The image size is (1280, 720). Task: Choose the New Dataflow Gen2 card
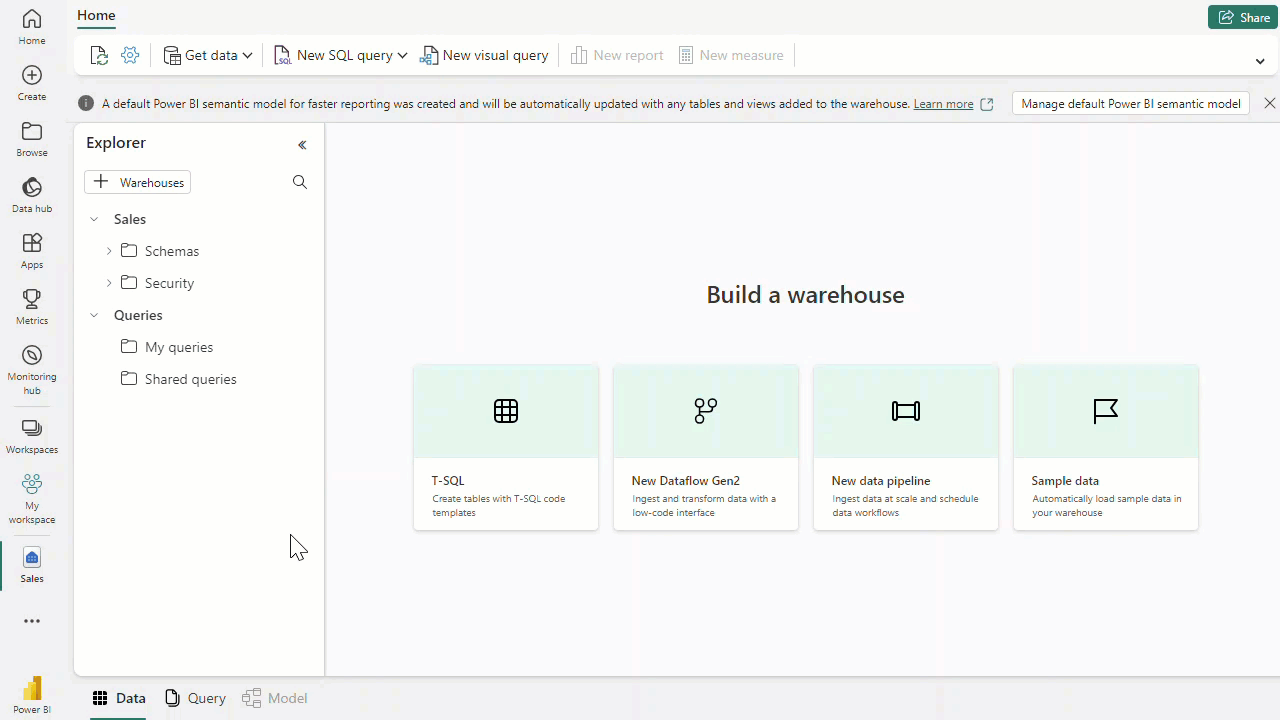click(706, 448)
